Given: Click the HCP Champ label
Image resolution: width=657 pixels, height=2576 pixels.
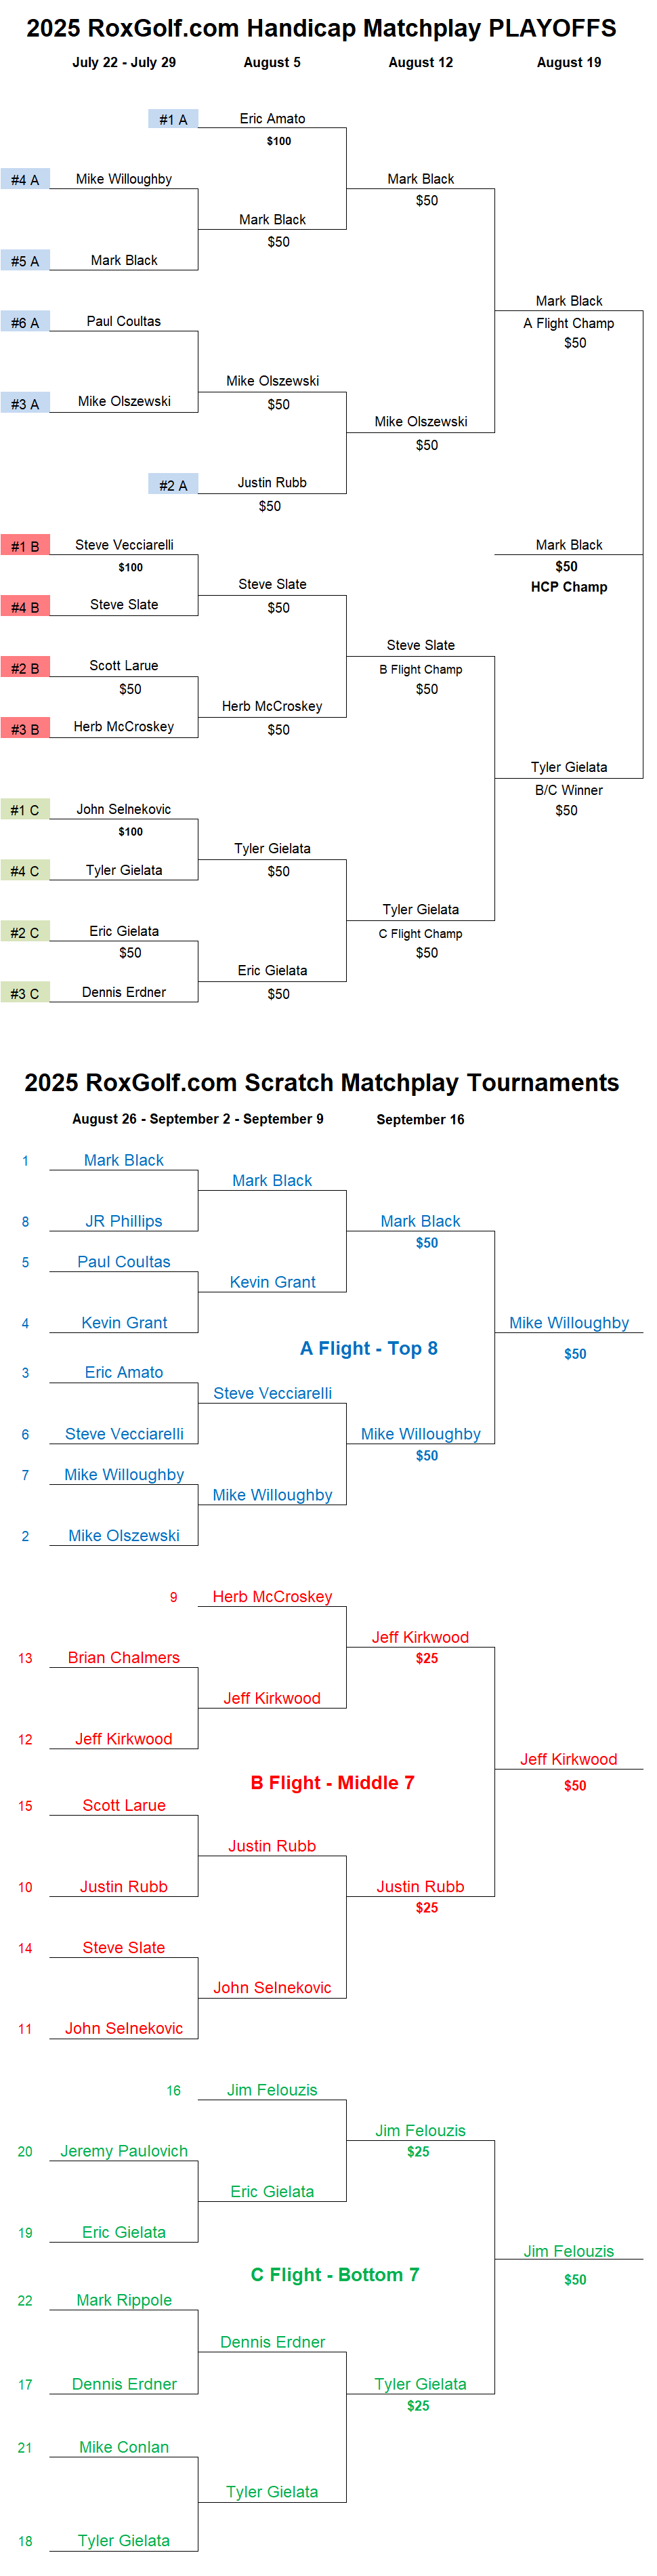Looking at the screenshot, I should 569,587.
